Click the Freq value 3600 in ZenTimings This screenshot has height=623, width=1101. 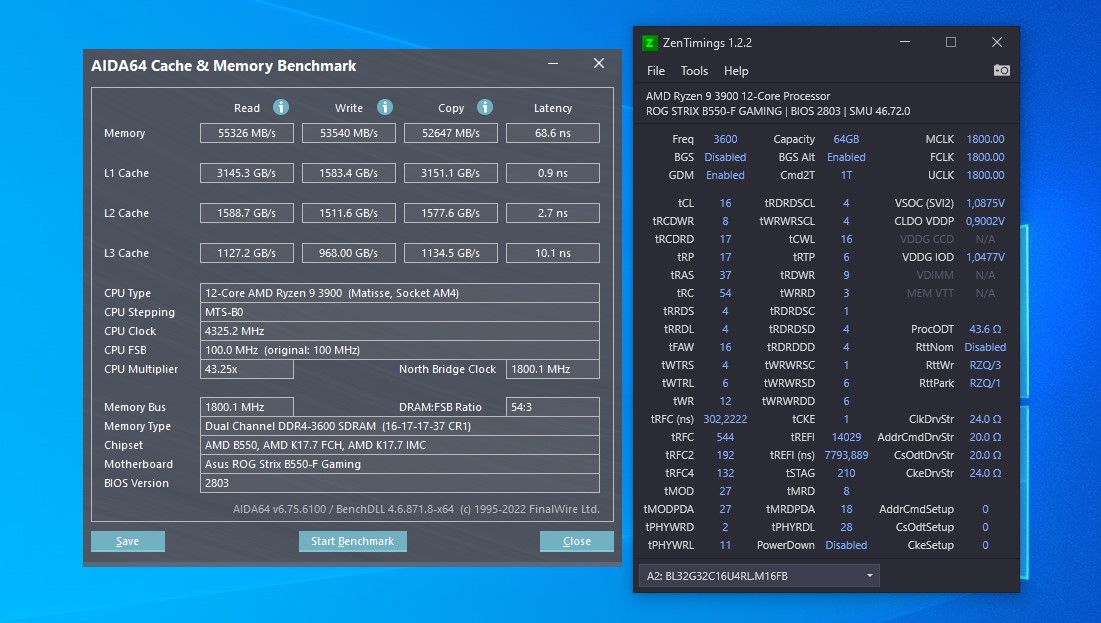tap(725, 139)
